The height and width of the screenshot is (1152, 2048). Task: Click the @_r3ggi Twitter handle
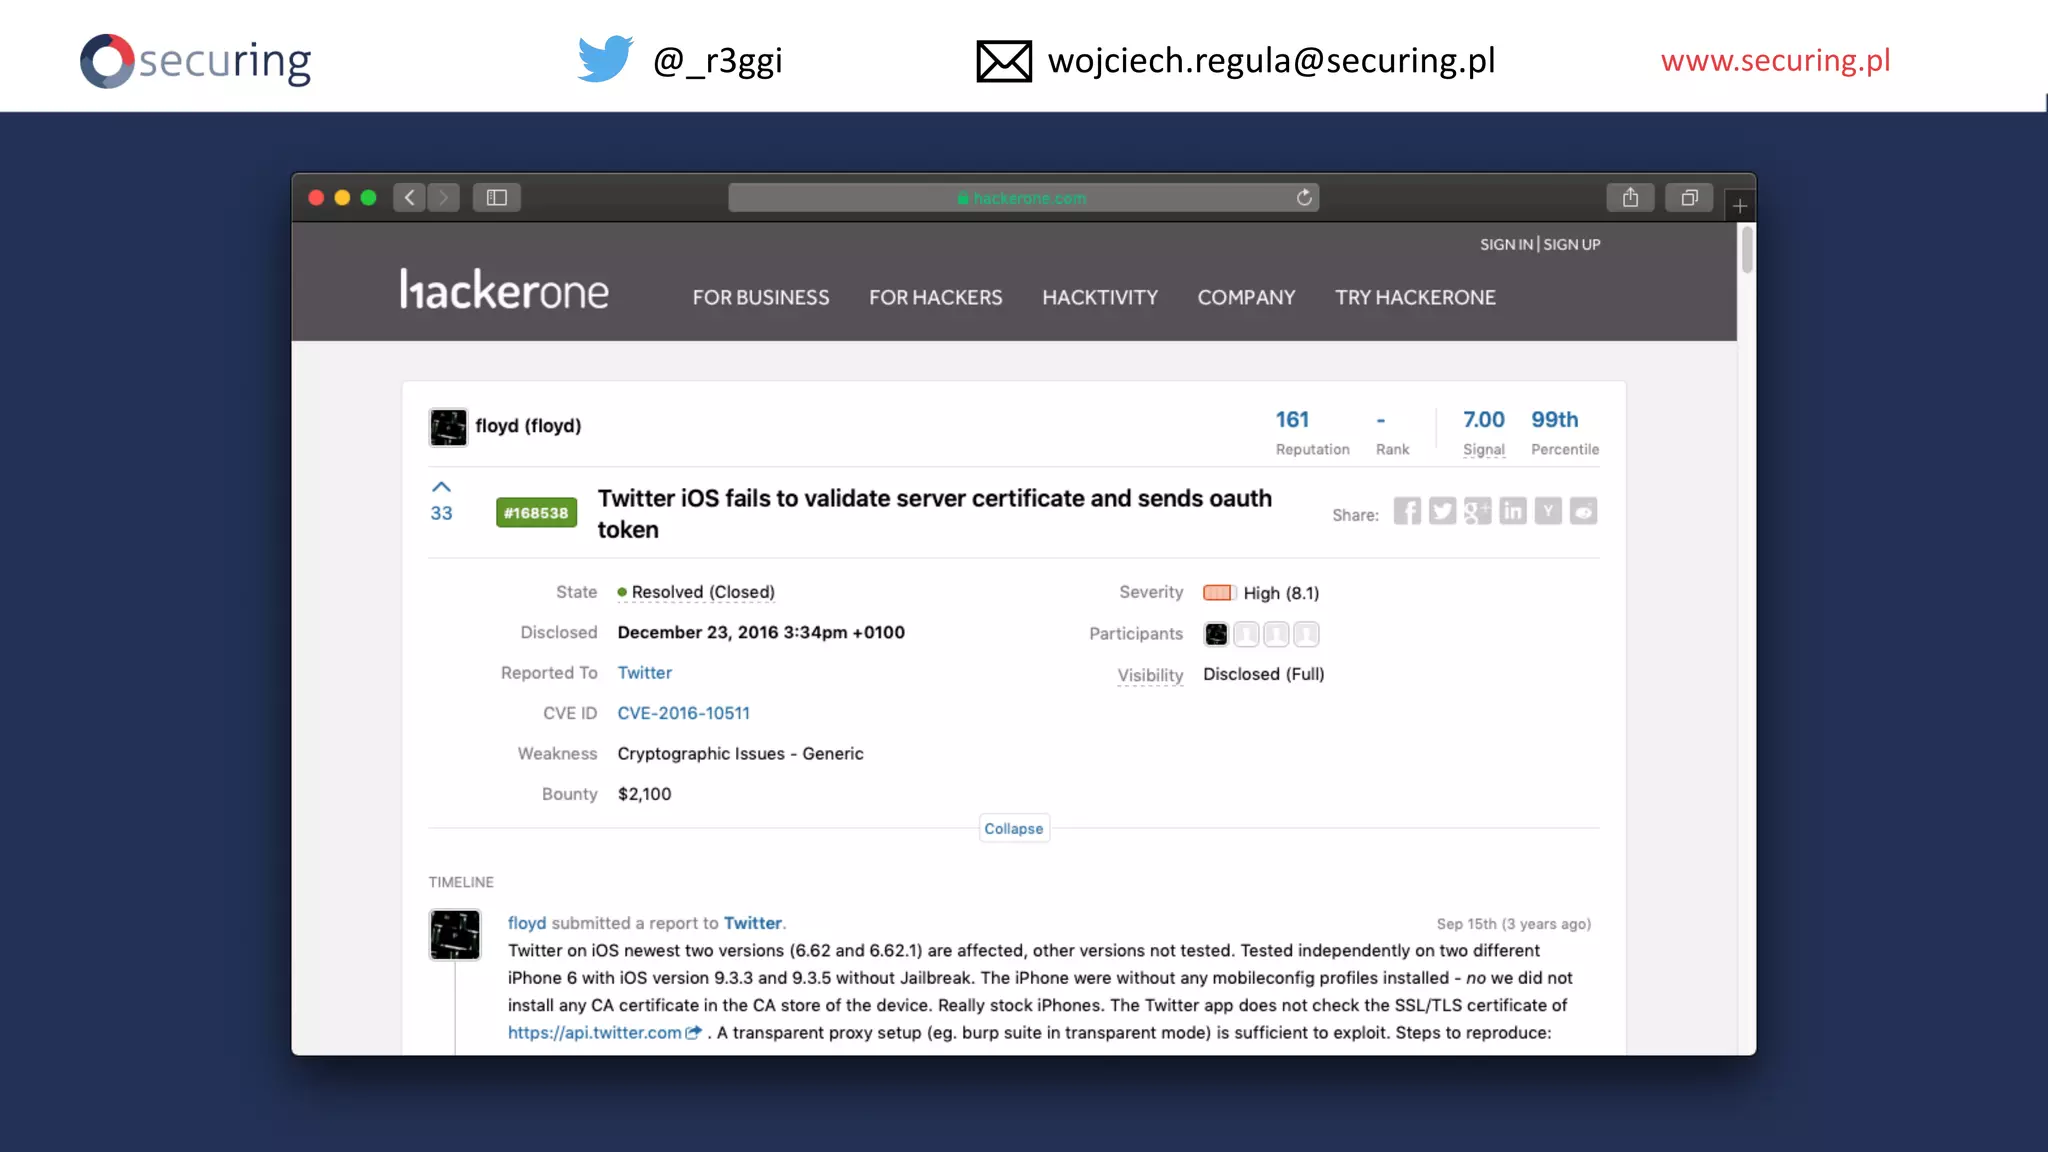(717, 61)
